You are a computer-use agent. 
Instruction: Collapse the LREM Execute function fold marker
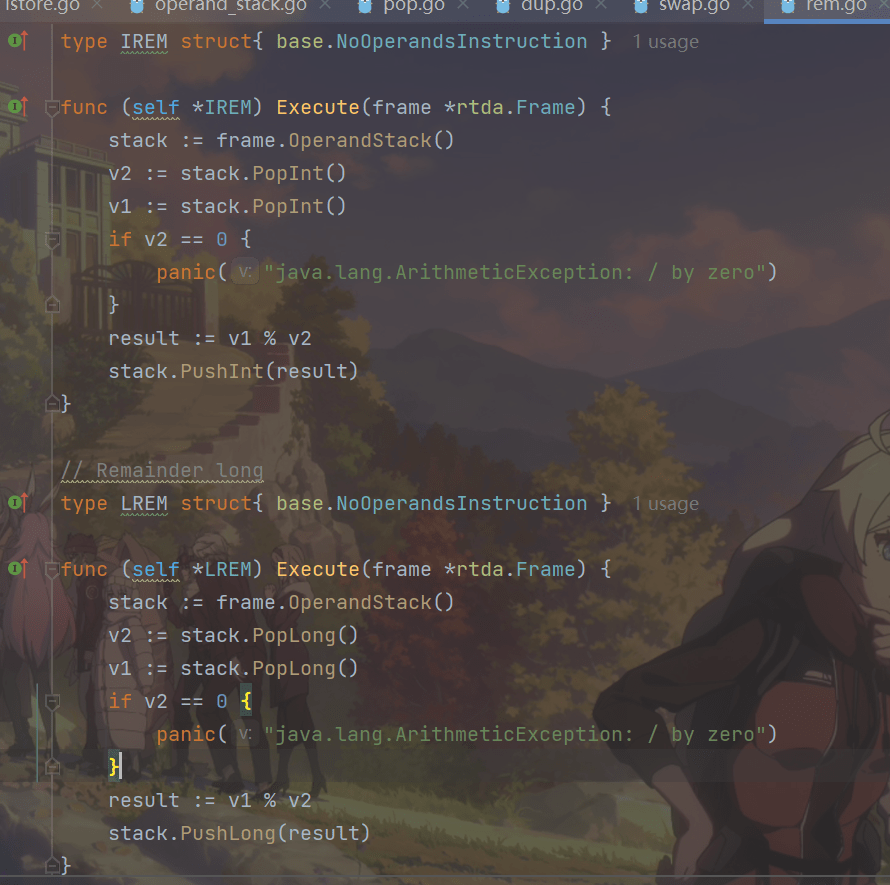coord(52,570)
